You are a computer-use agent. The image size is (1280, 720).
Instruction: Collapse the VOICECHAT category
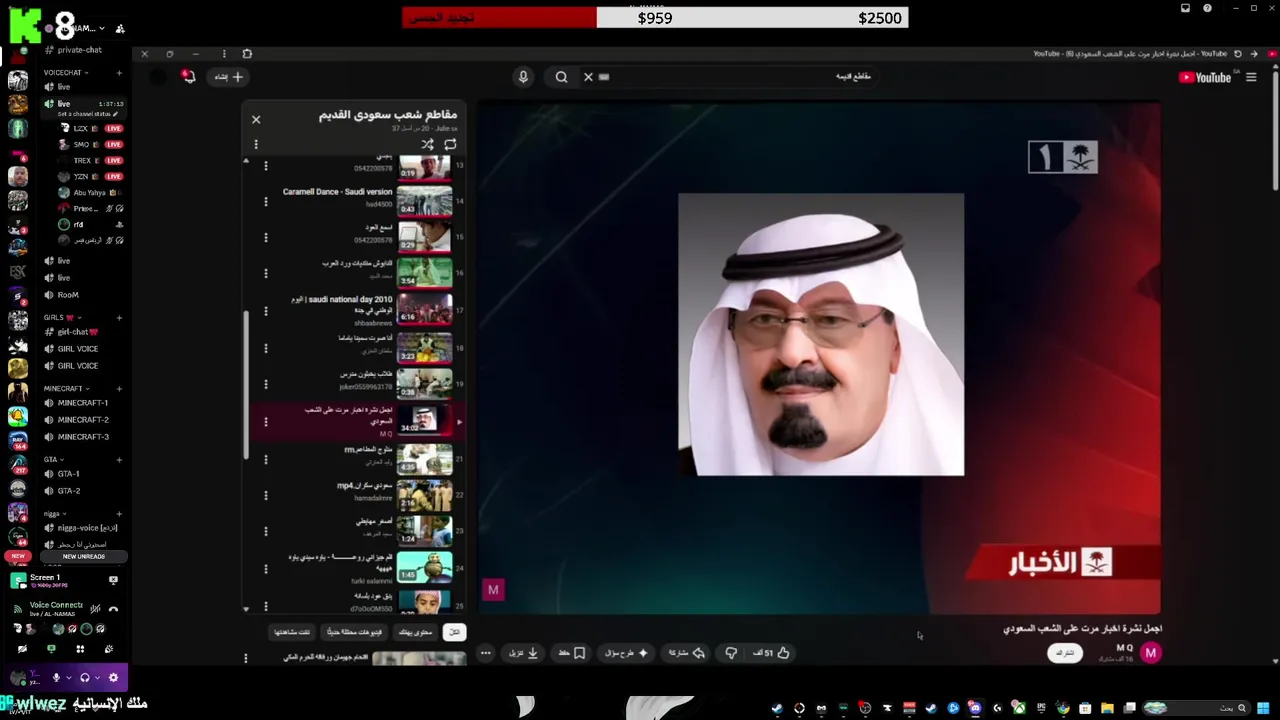point(66,73)
